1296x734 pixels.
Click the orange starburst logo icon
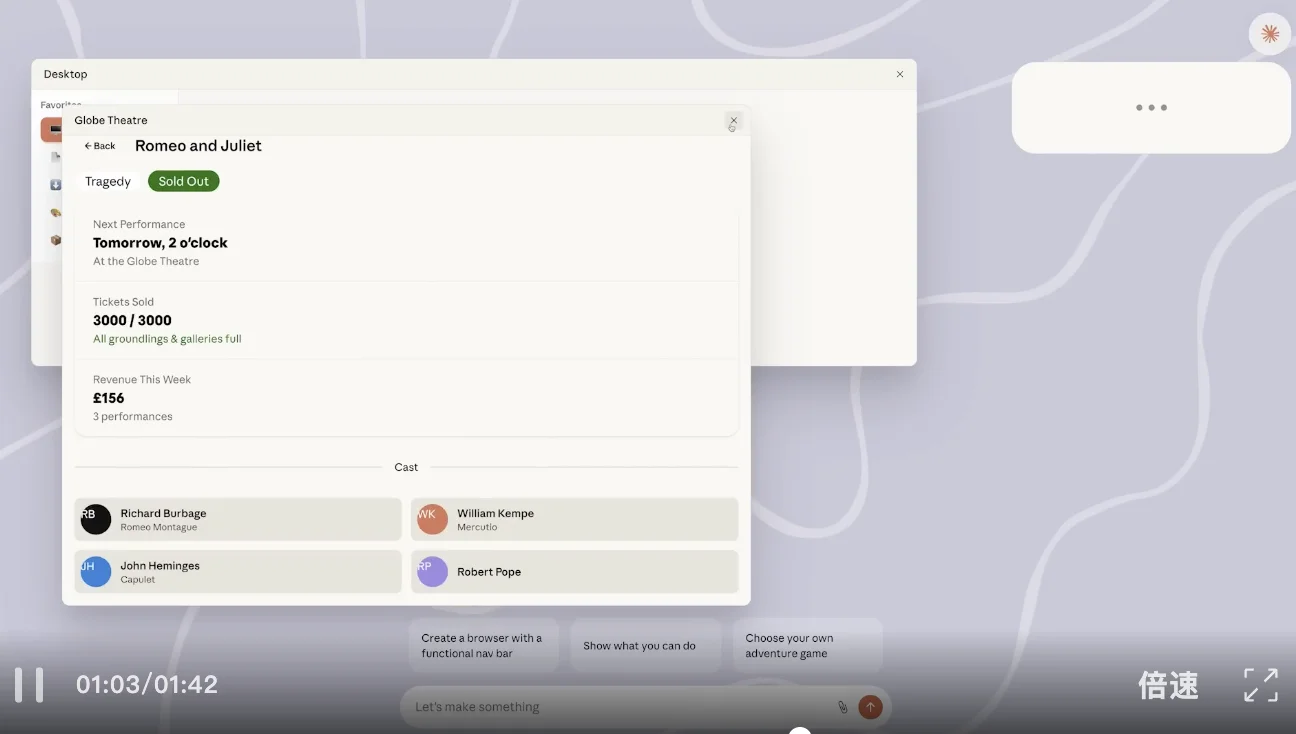point(1269,34)
